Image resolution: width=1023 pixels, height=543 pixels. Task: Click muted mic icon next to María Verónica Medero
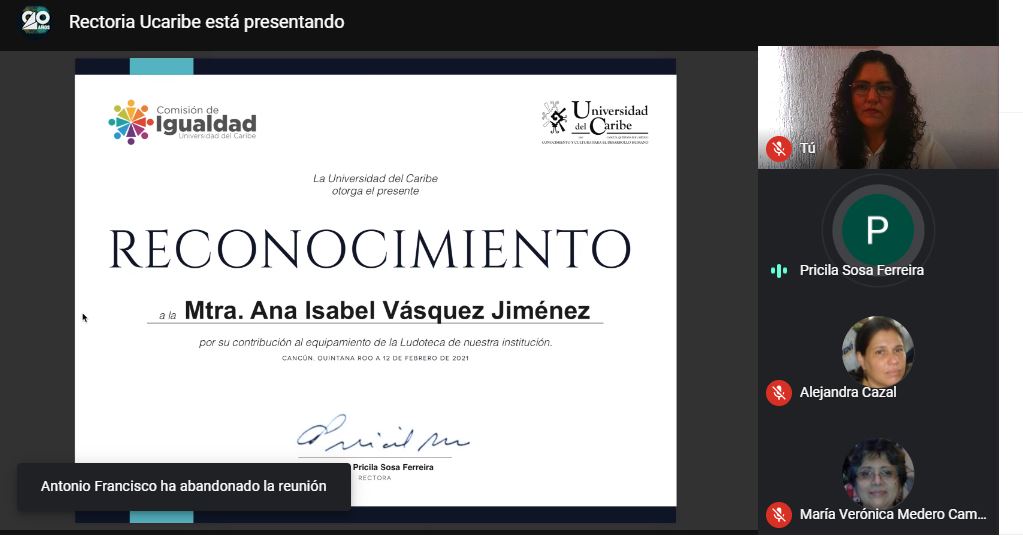(x=779, y=515)
